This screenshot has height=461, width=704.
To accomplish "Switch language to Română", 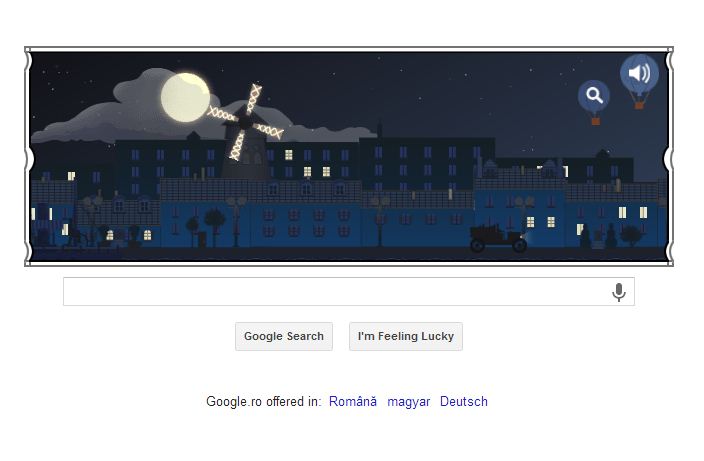I will point(352,401).
